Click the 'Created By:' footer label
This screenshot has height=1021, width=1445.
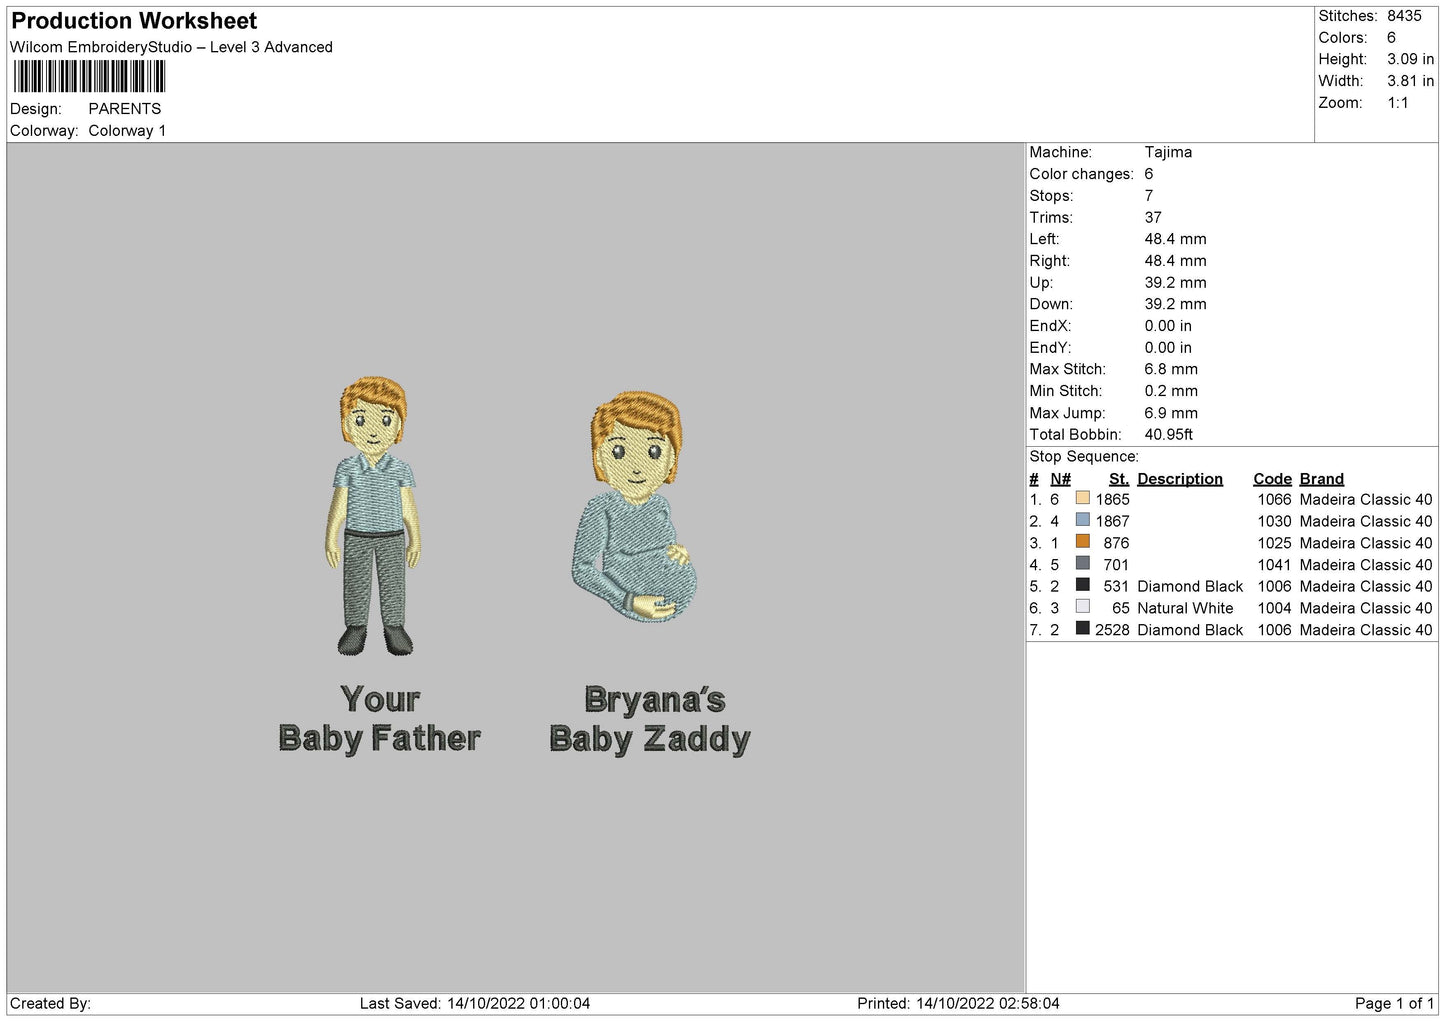[x=50, y=1003]
